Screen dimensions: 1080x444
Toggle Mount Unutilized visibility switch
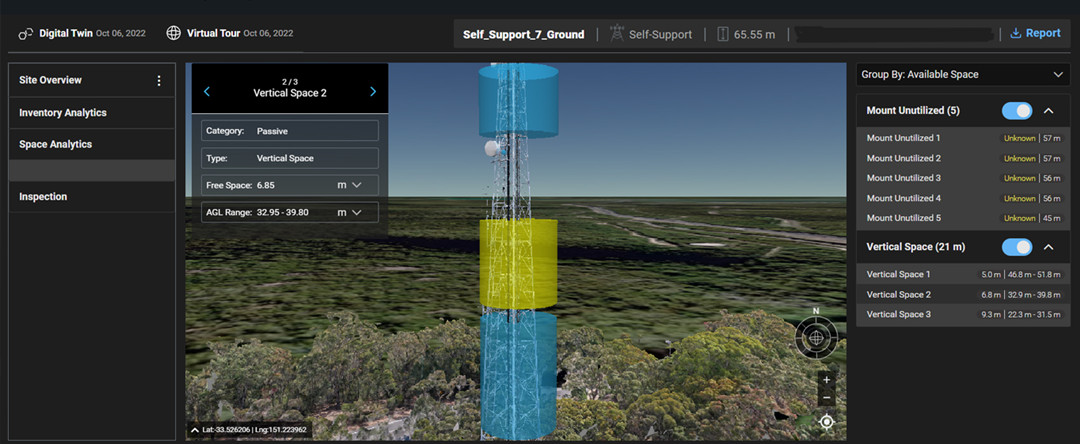tap(1017, 111)
